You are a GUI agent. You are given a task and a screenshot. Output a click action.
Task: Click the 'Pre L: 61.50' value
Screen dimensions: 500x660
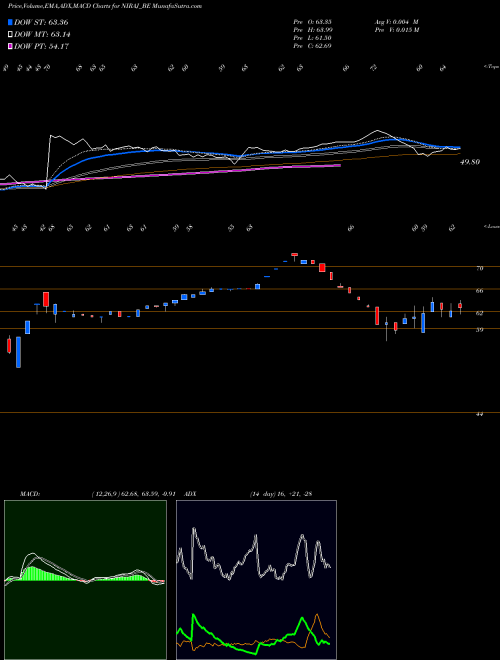(312, 38)
